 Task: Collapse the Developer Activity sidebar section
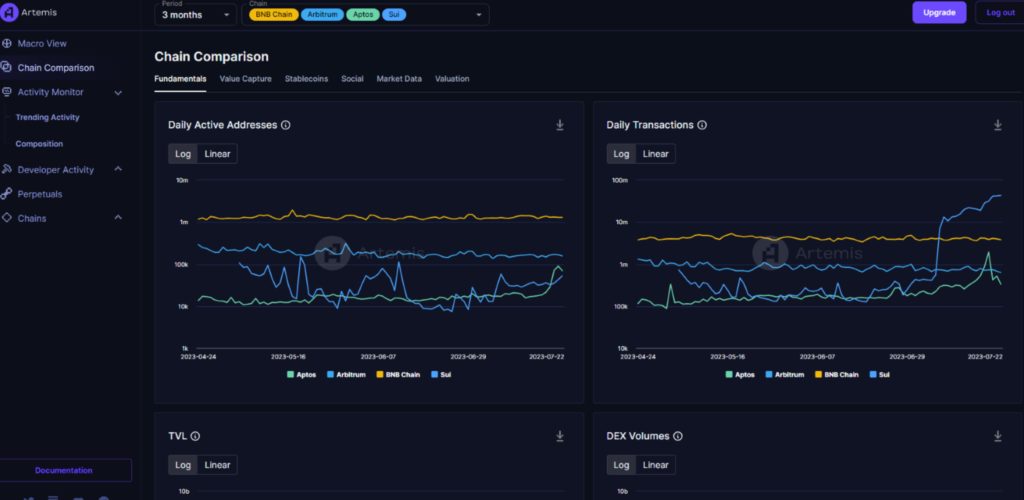118,169
